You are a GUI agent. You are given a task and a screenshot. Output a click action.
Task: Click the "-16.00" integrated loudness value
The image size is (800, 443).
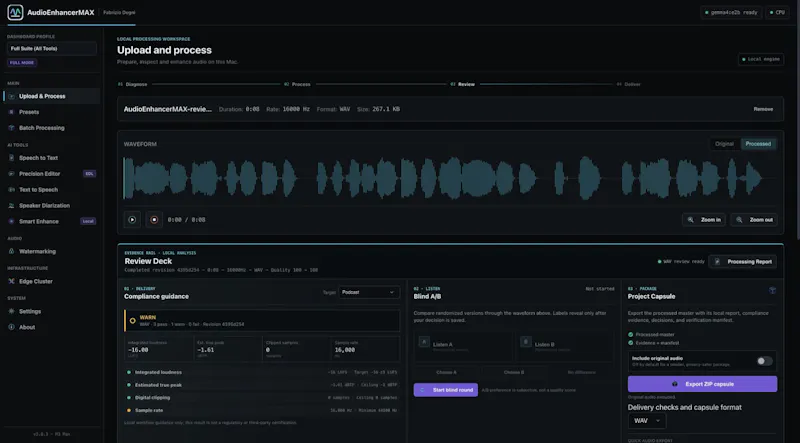coord(138,350)
